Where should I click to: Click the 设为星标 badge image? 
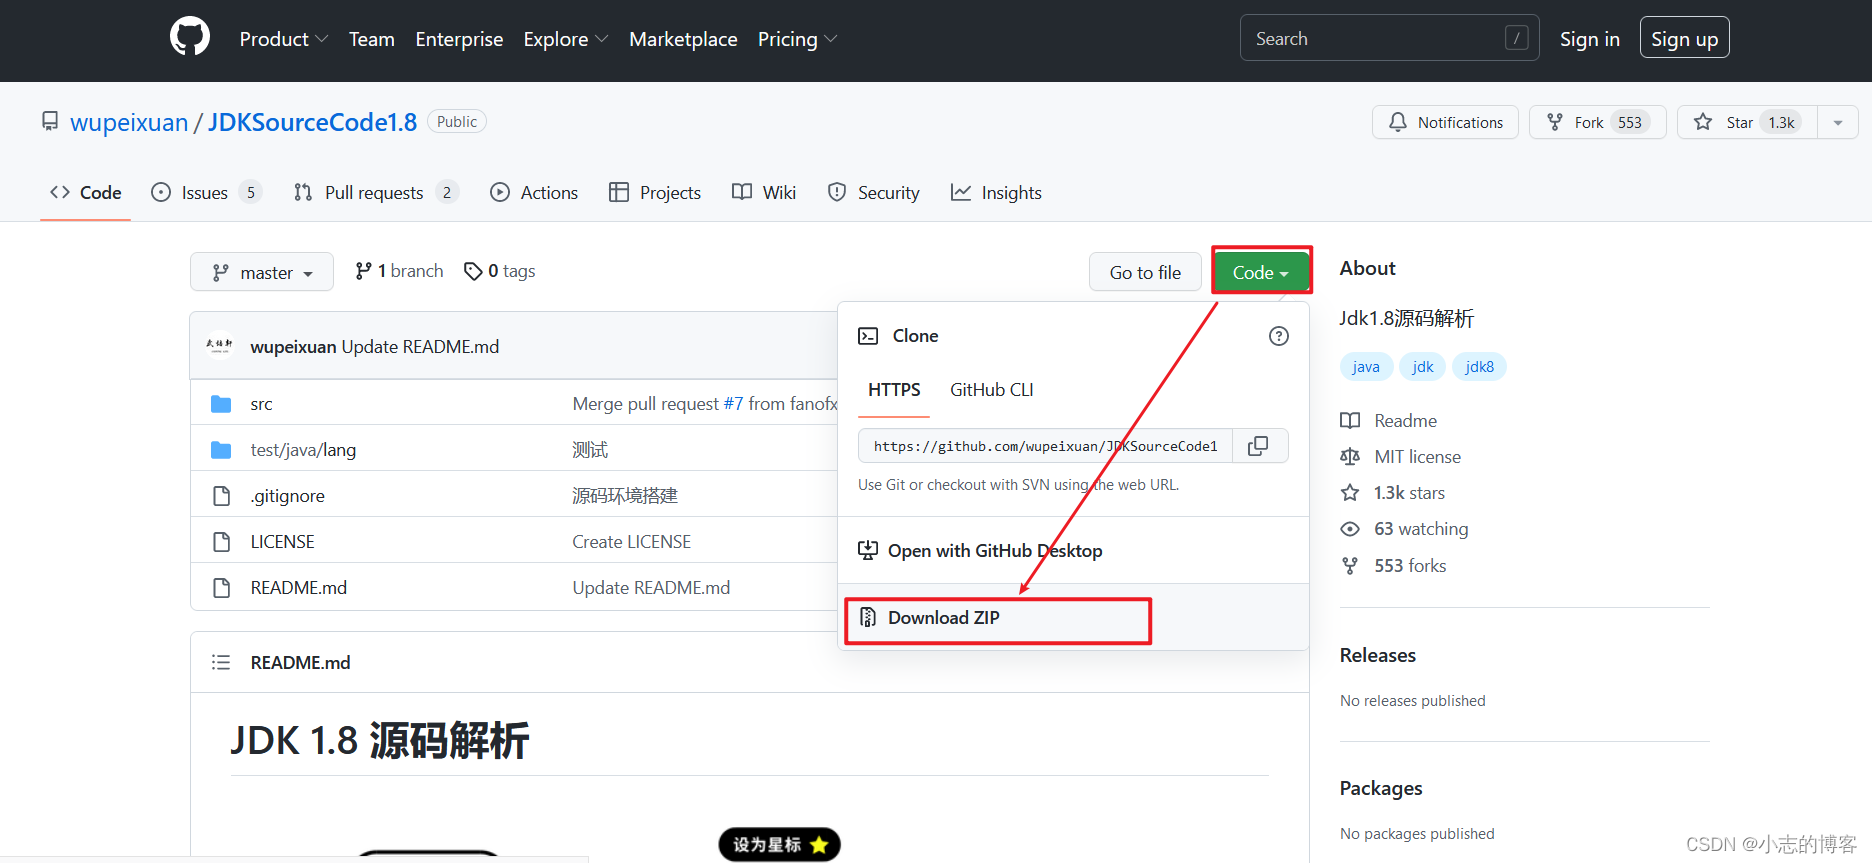780,844
